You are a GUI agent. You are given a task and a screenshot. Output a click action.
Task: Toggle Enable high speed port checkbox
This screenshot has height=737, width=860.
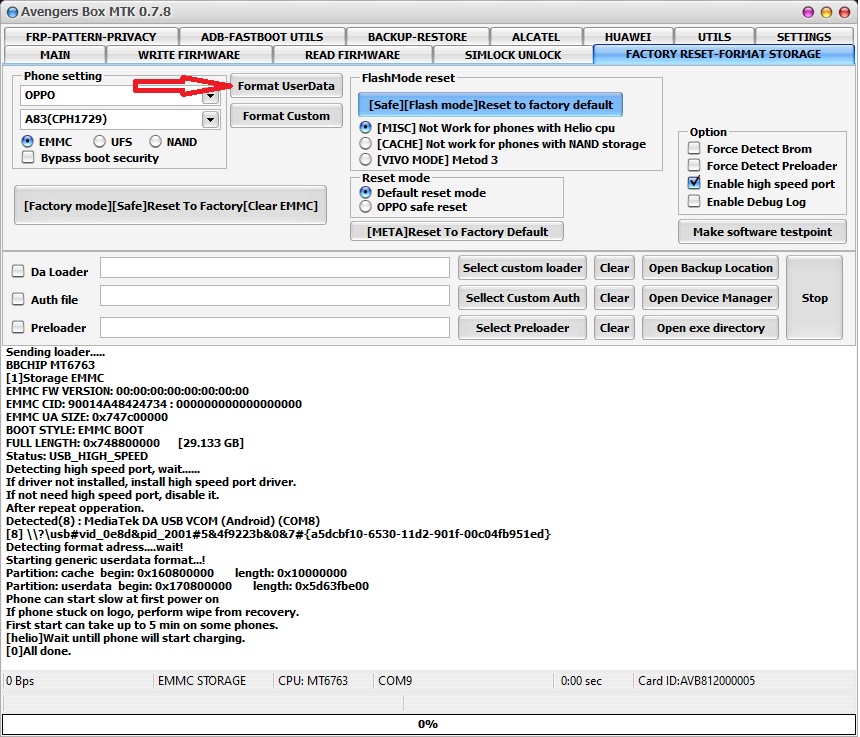point(694,184)
